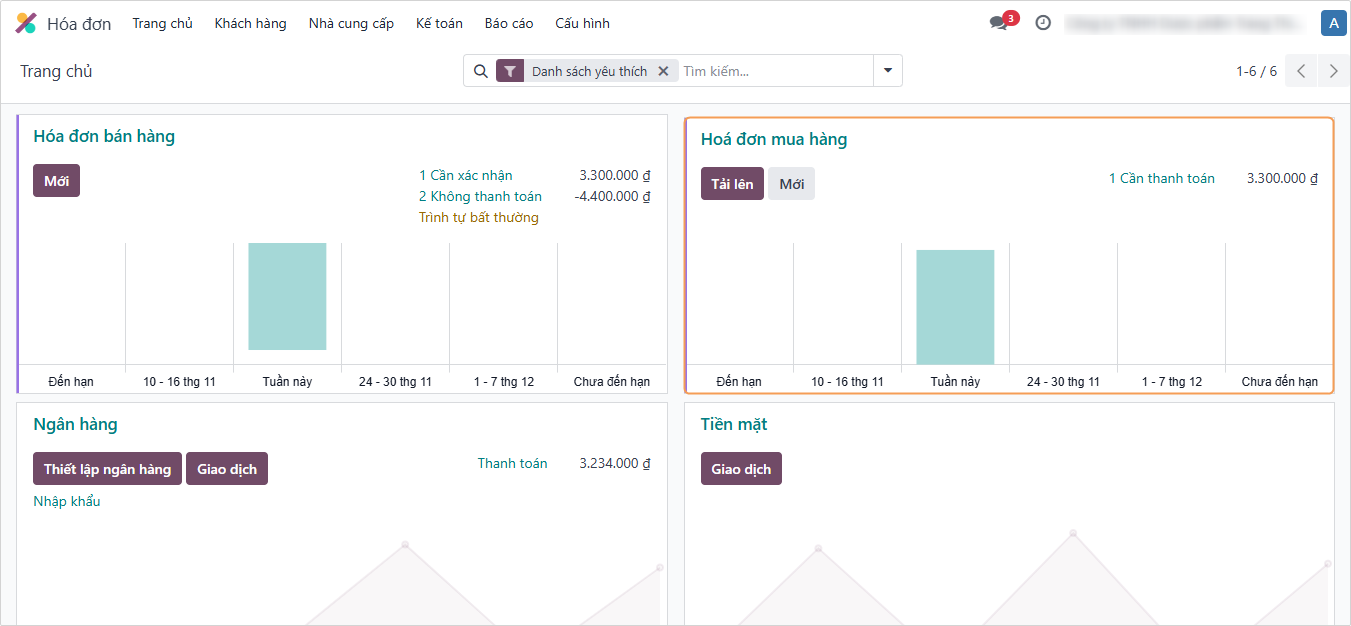Image resolution: width=1351 pixels, height=626 pixels.
Task: Open the Báo cáo menu
Action: (509, 23)
